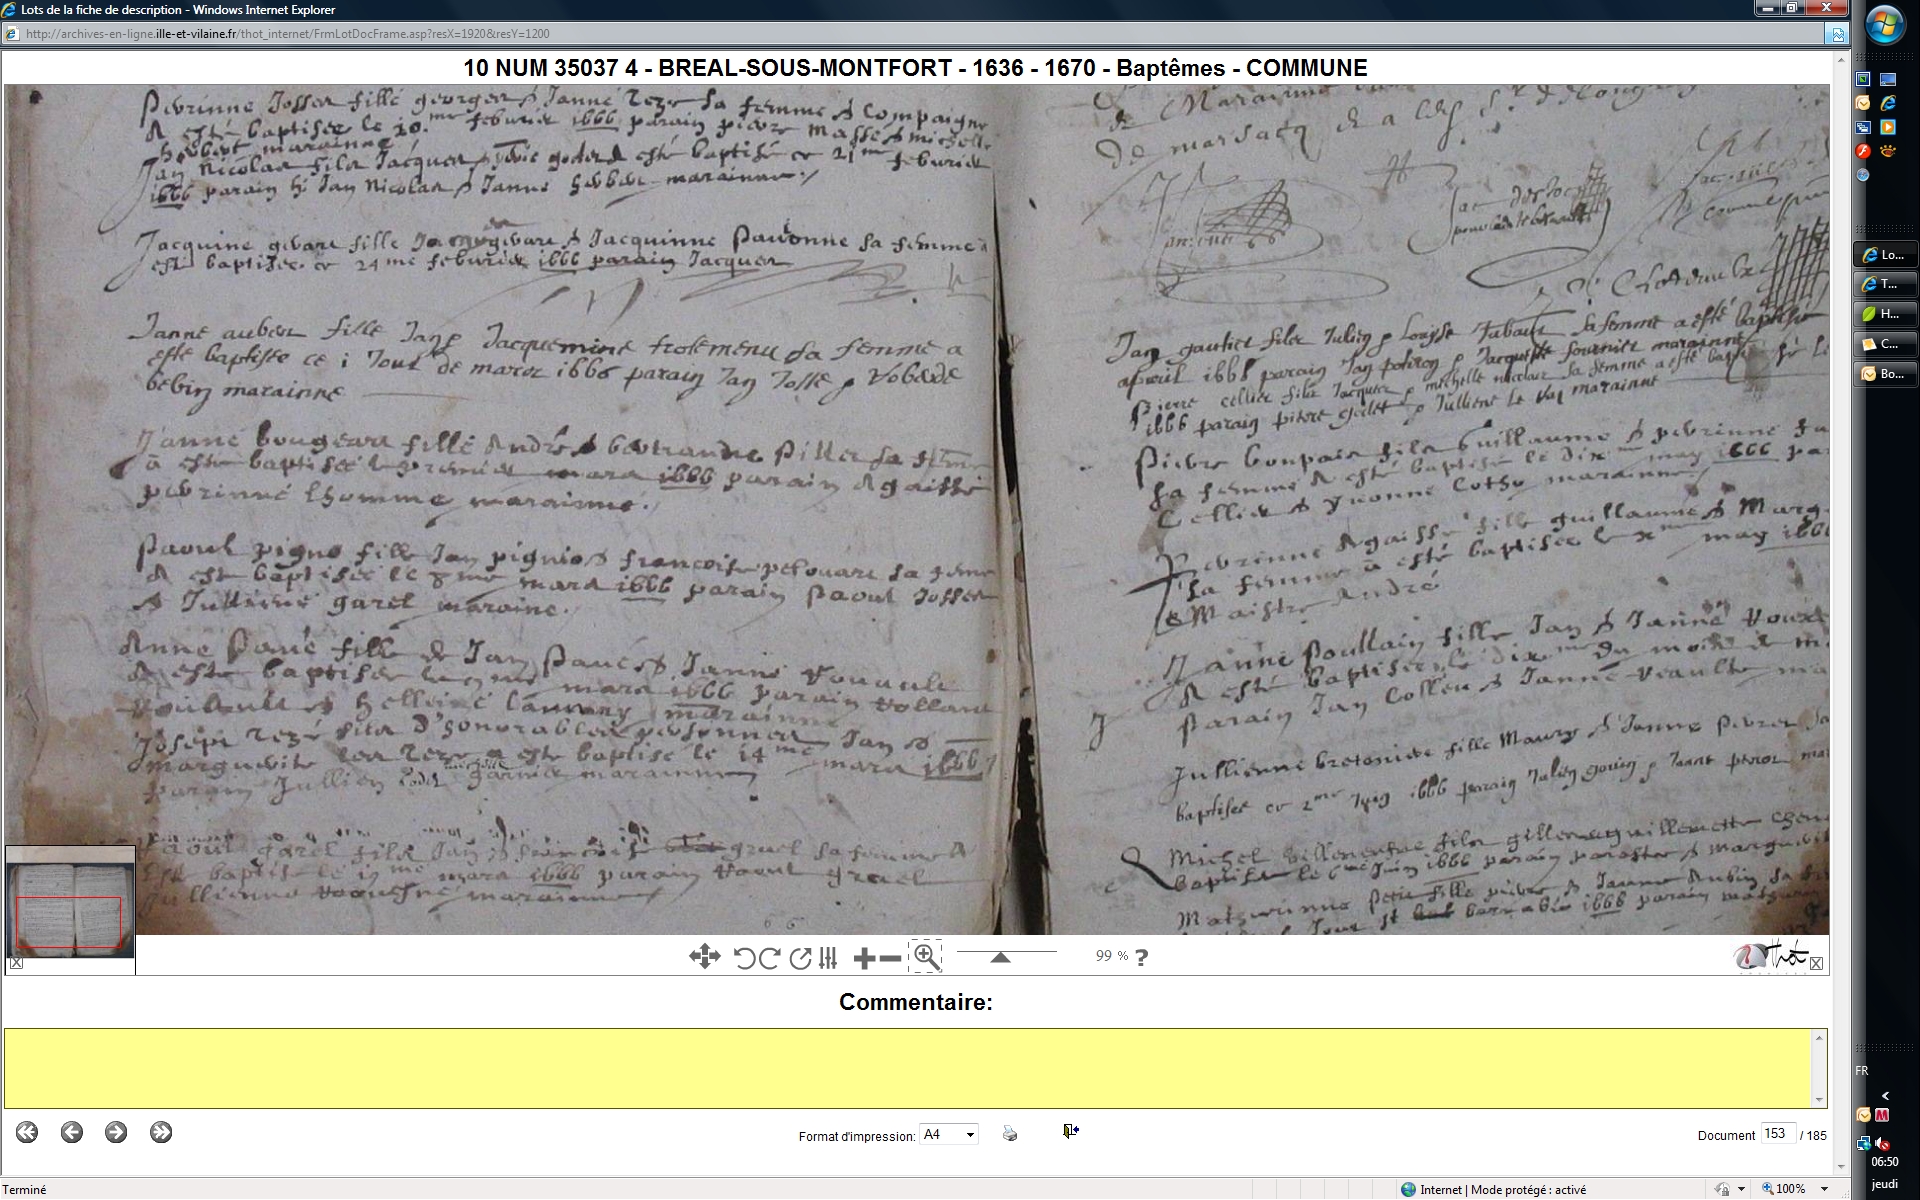The image size is (1920, 1200).
Task: Rotate image counterclockwise
Action: [x=744, y=958]
